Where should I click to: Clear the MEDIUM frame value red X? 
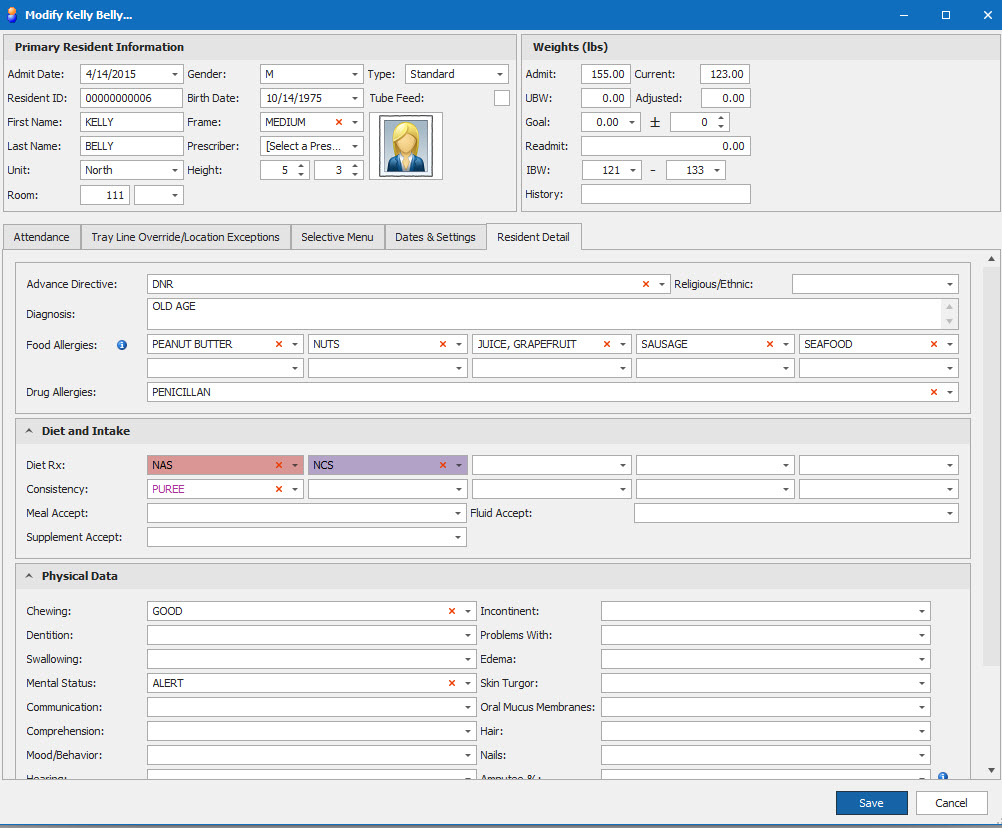339,122
